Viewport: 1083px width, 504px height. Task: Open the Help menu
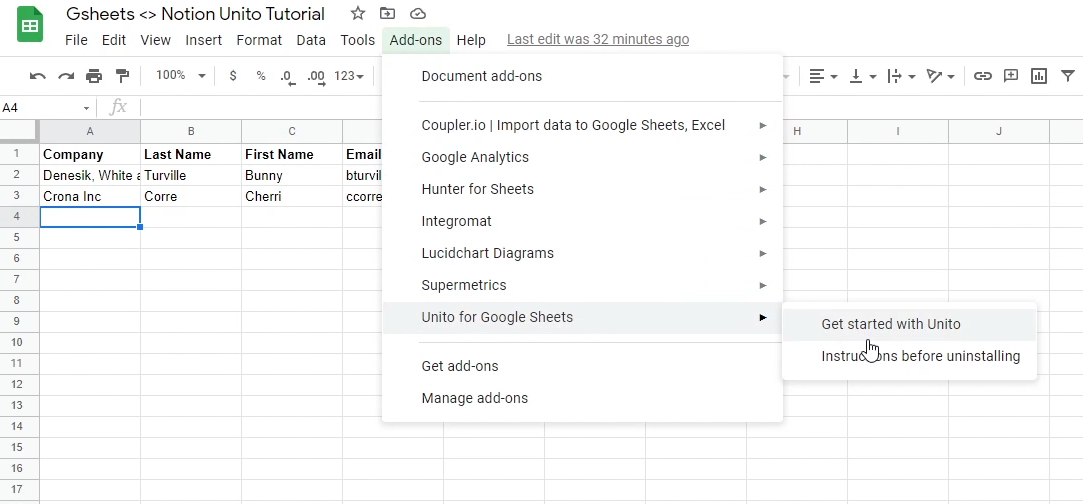click(471, 40)
